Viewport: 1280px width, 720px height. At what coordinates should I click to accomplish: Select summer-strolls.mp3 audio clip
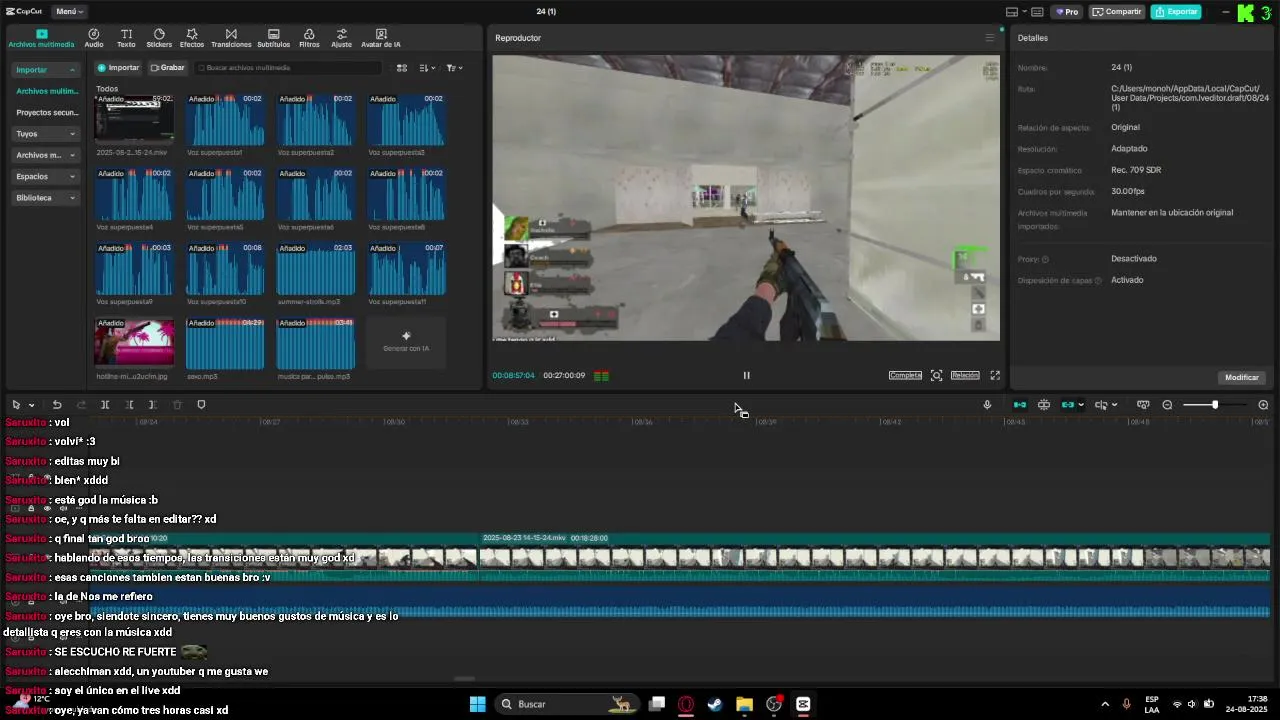(x=316, y=269)
